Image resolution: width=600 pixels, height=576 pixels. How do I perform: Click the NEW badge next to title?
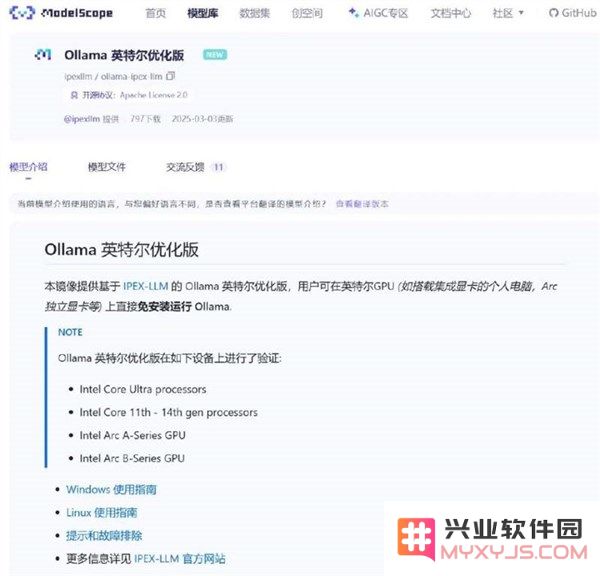215,55
